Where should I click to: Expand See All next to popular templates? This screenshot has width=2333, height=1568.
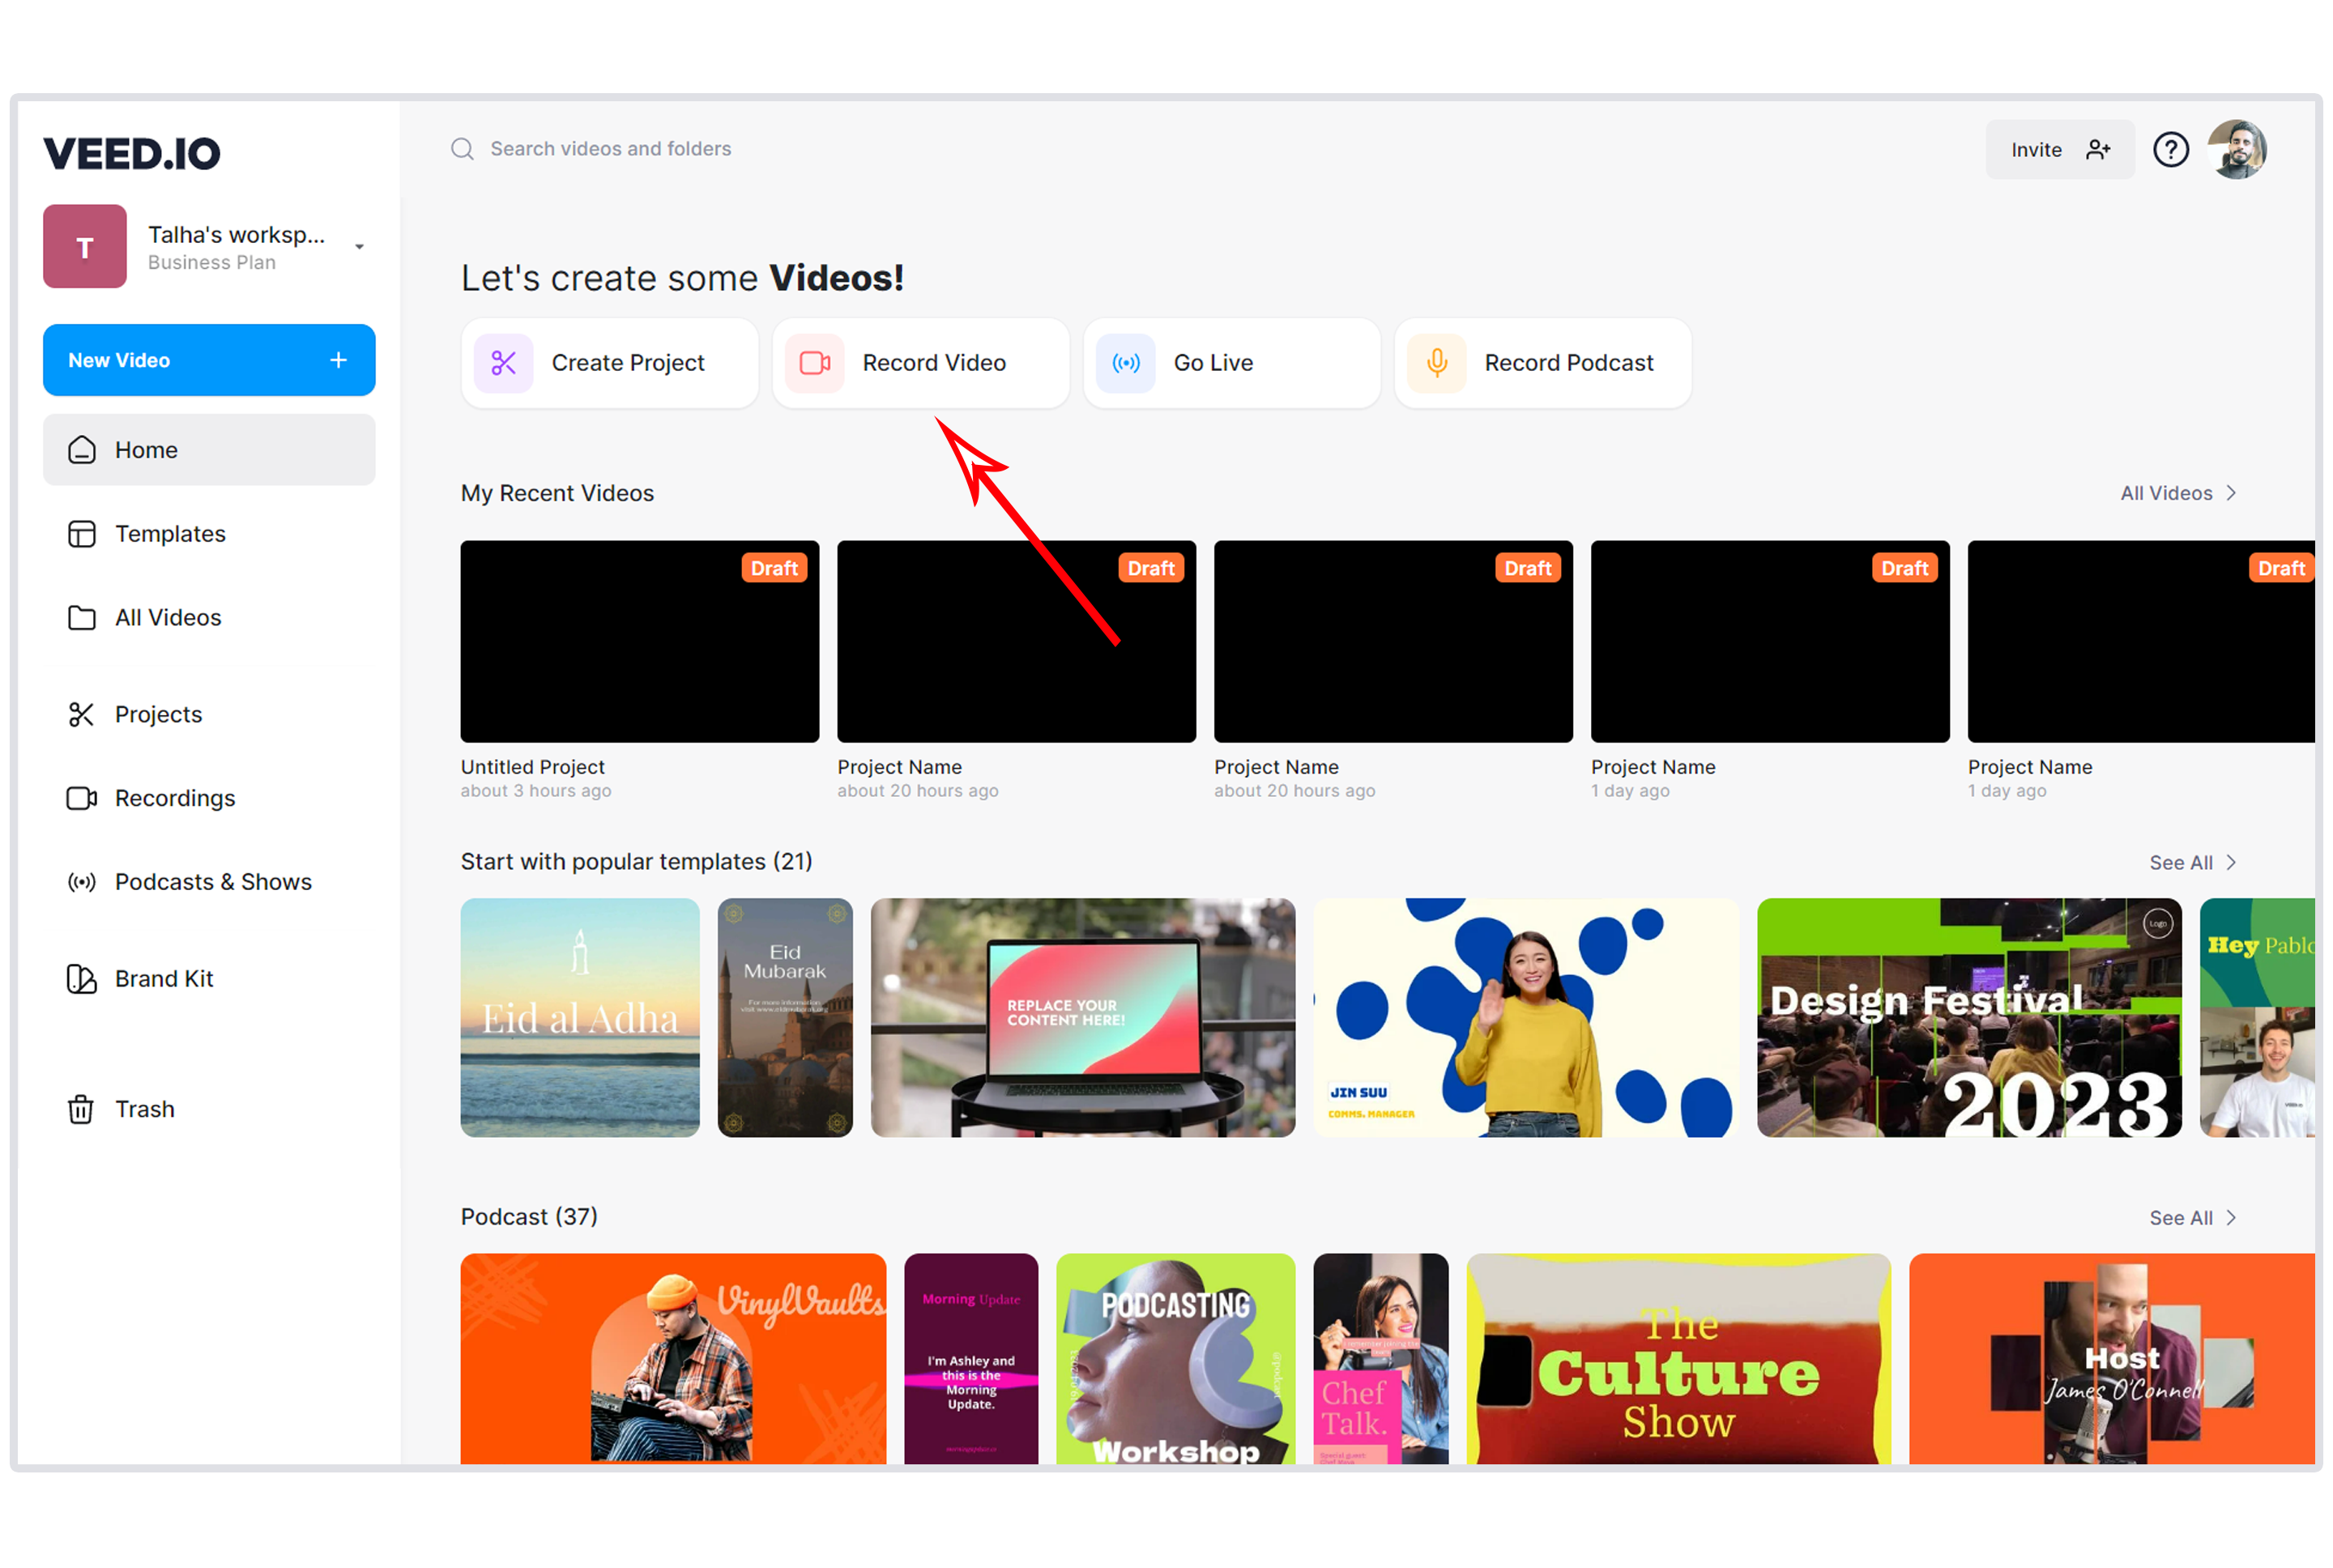click(x=2192, y=862)
